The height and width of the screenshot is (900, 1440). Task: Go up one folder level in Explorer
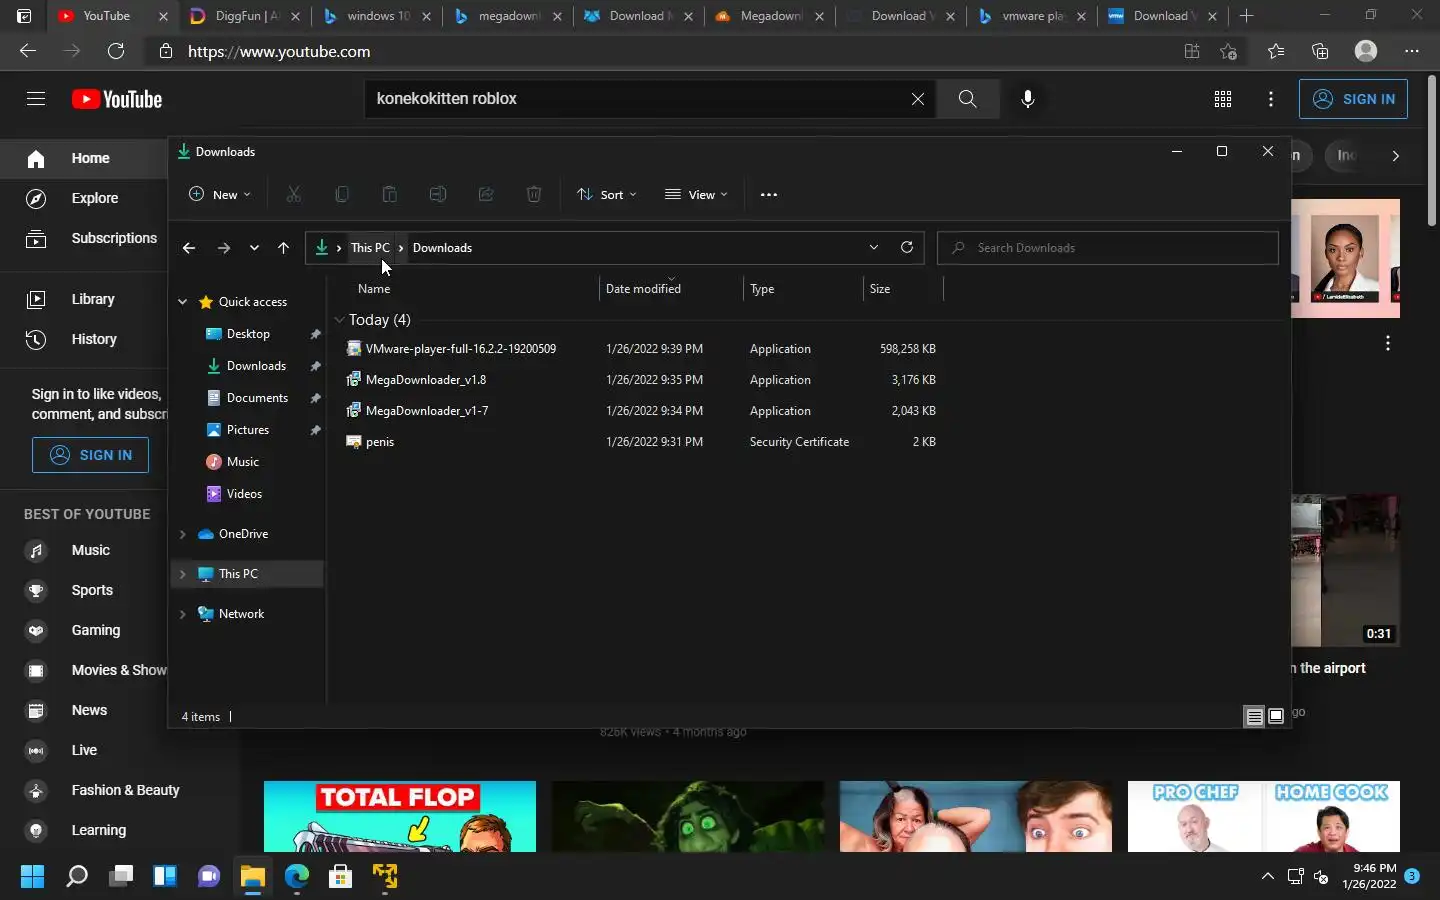point(284,248)
